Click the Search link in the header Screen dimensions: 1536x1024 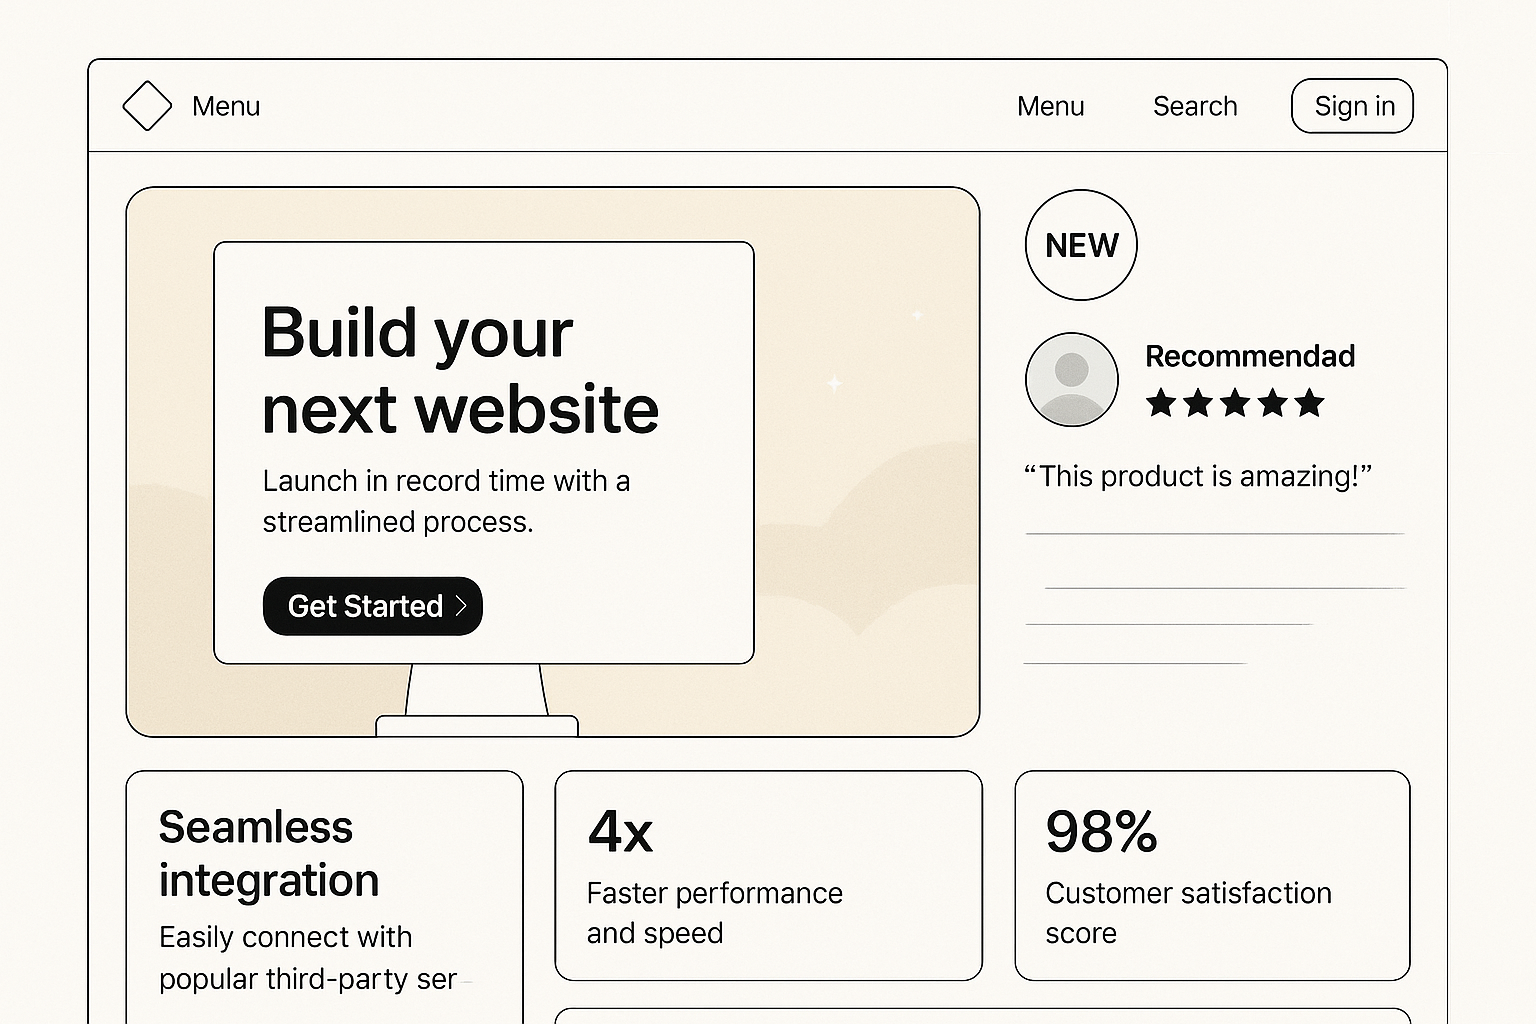1195,106
